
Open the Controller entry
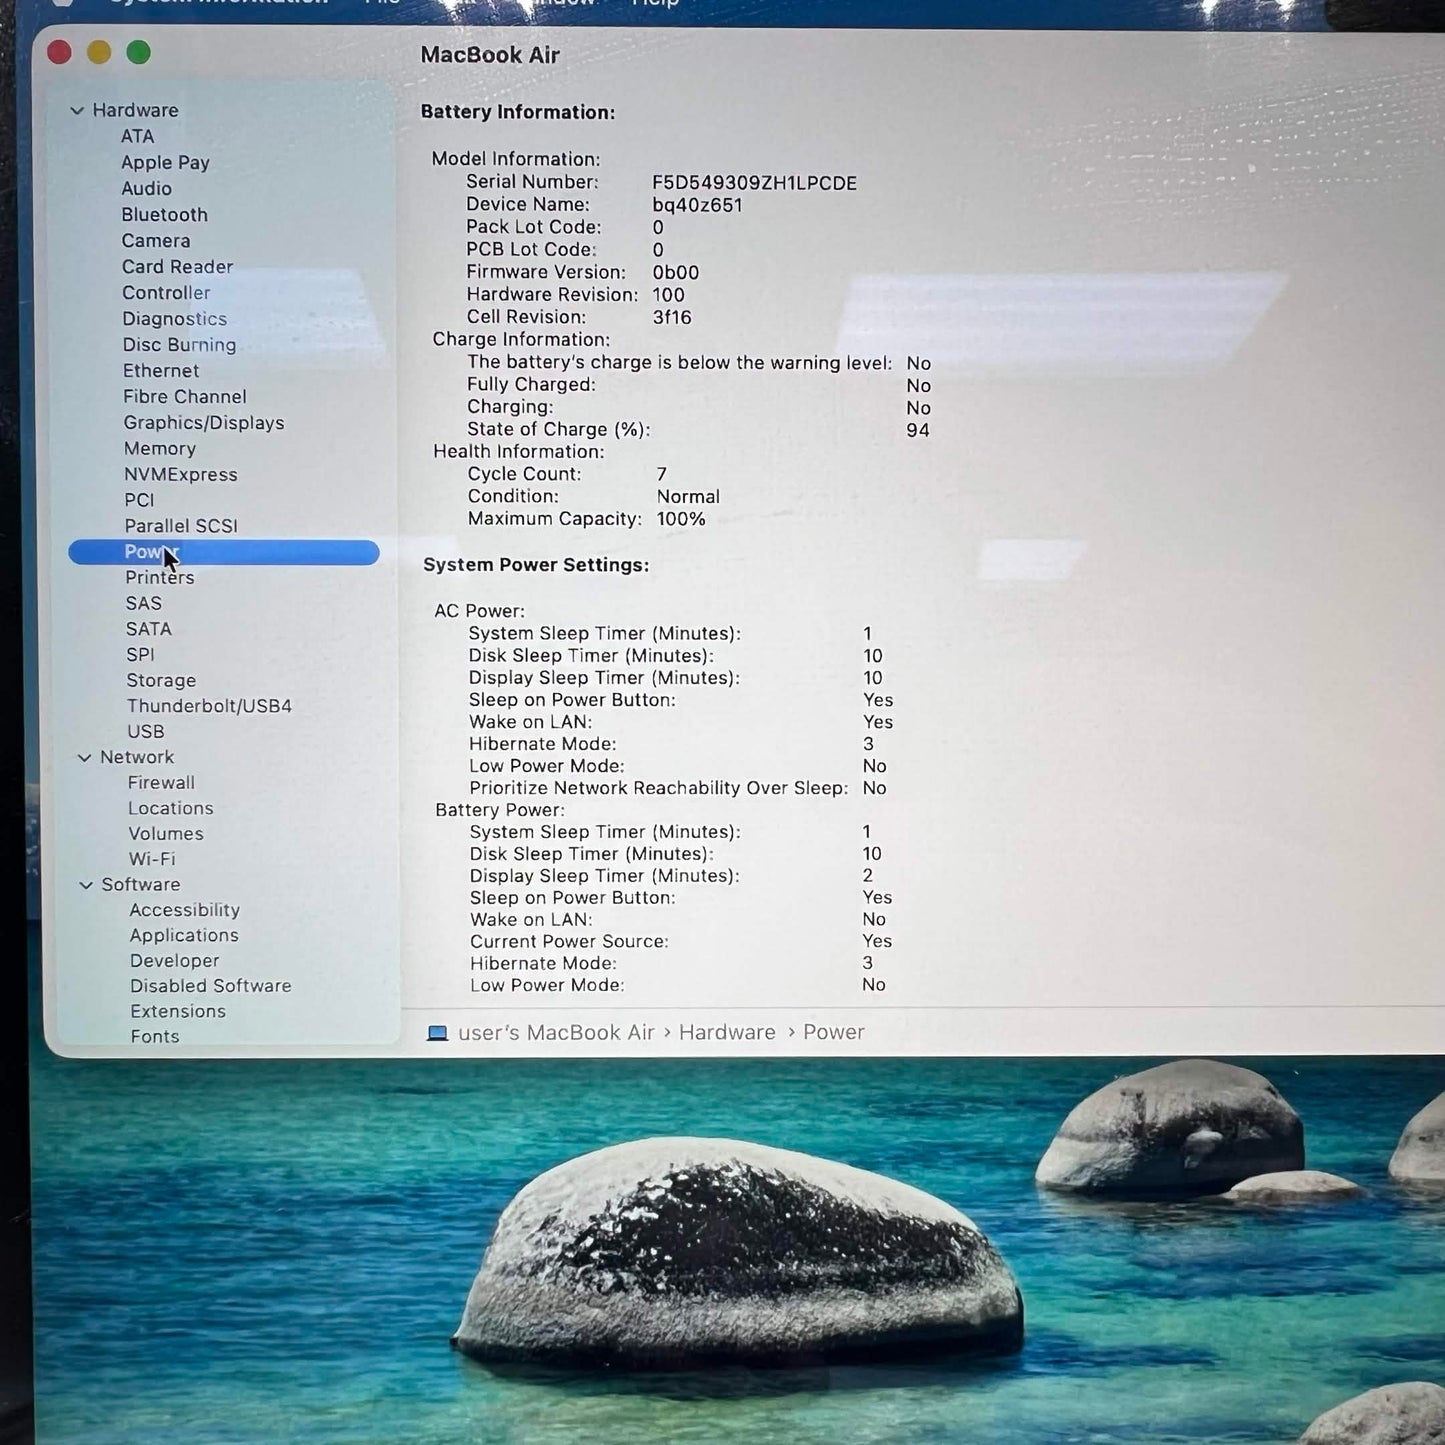point(166,292)
